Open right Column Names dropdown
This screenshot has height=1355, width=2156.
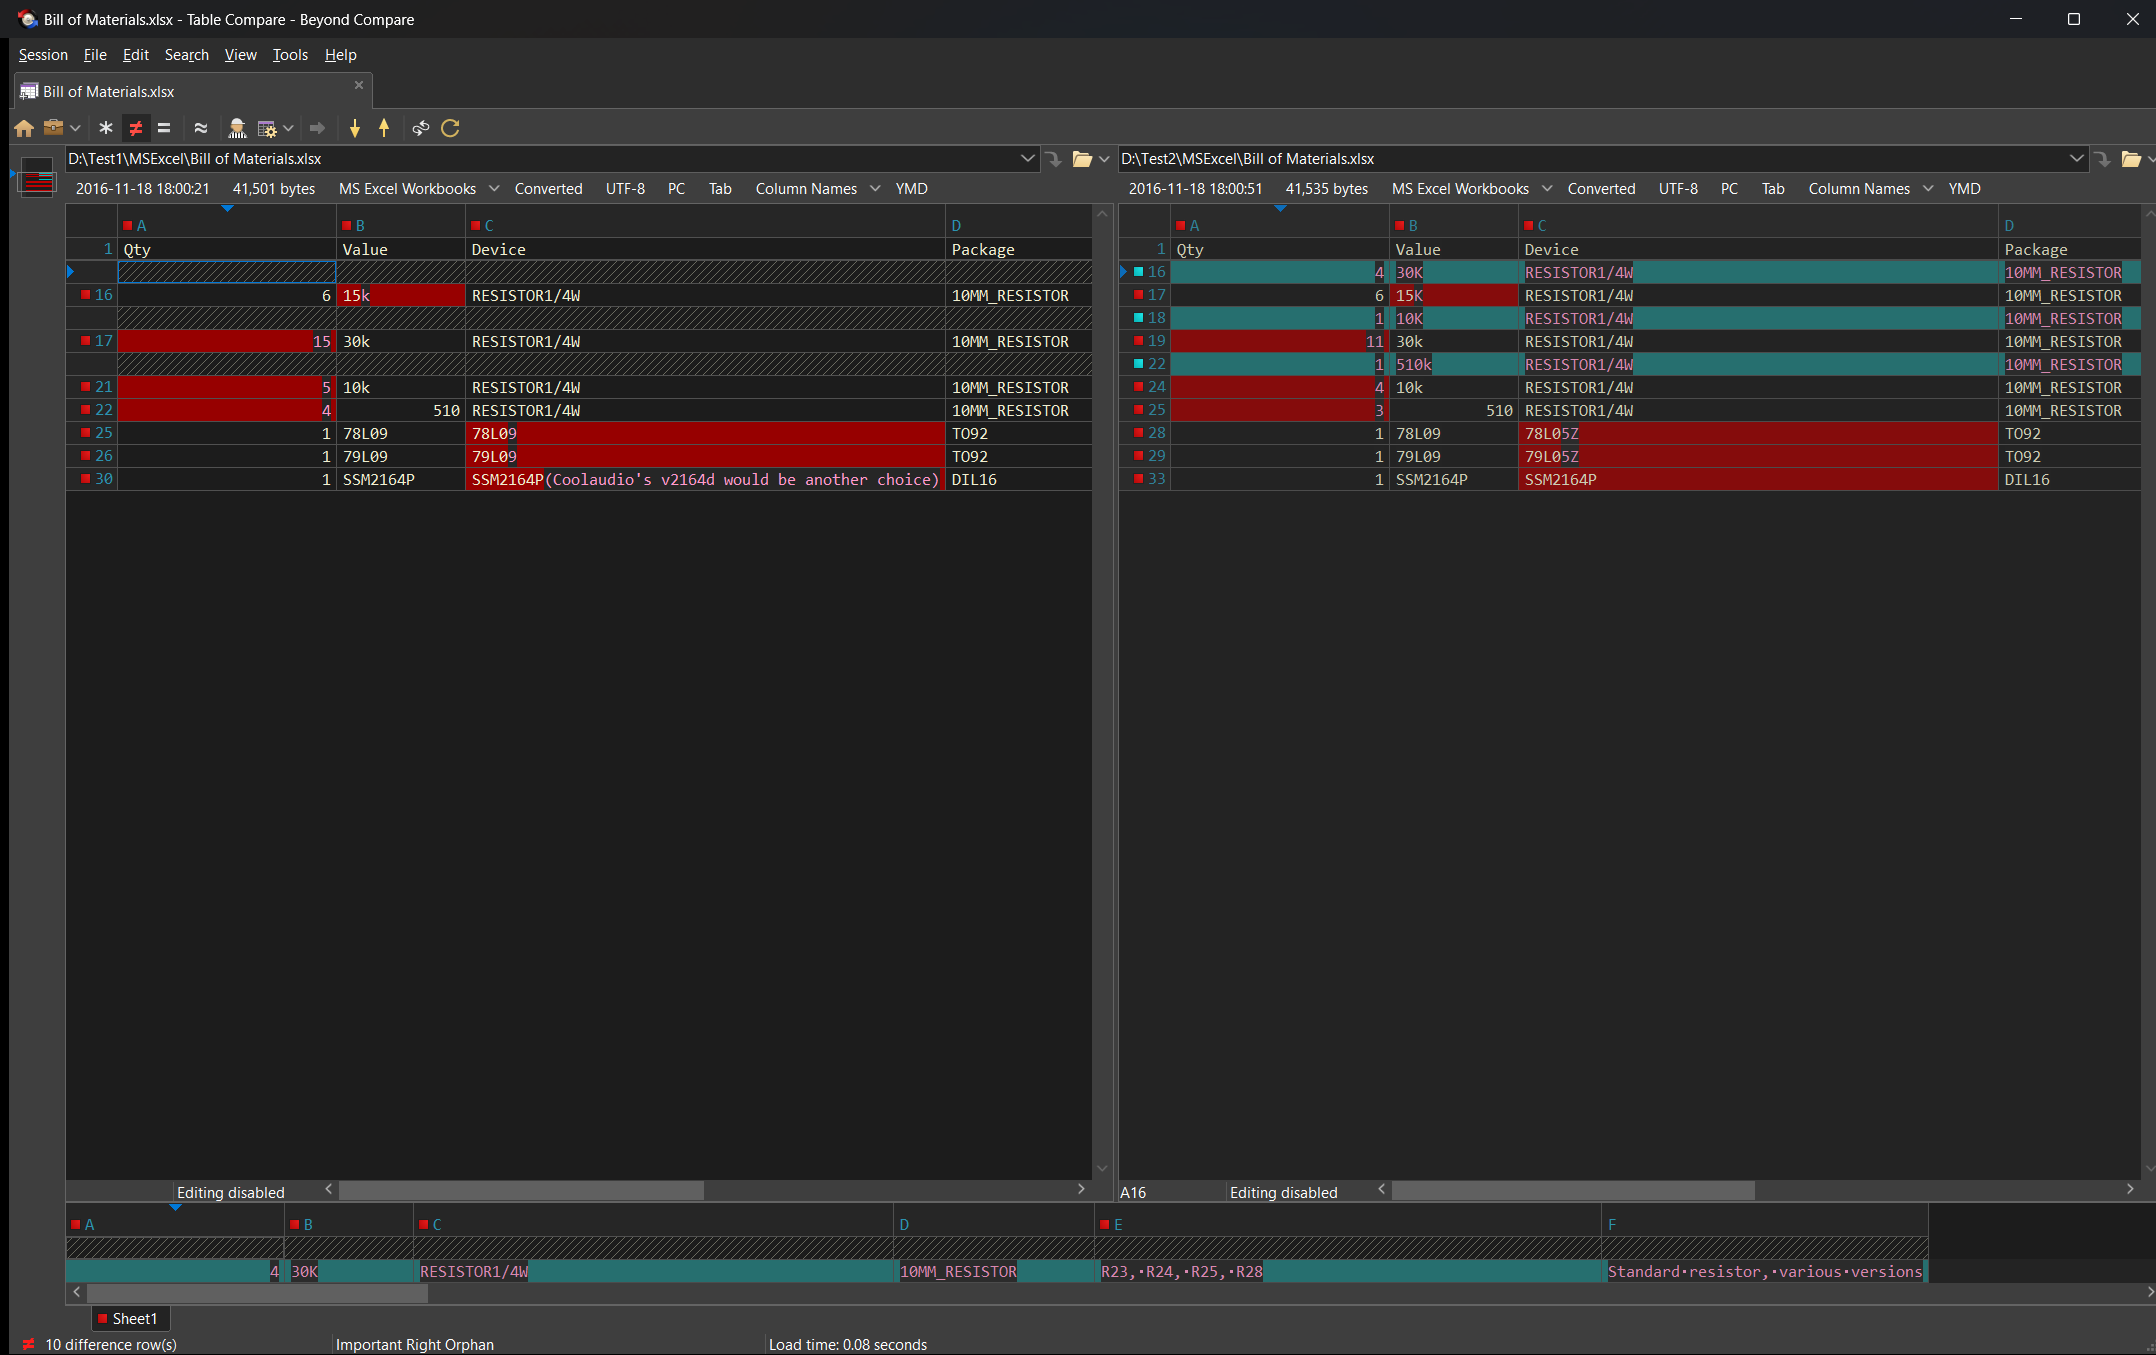(x=1870, y=189)
